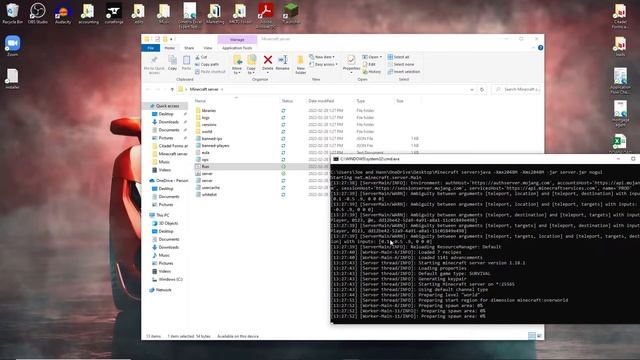Click the Manage contextual tab
This screenshot has height=360, width=640.
tap(237, 40)
